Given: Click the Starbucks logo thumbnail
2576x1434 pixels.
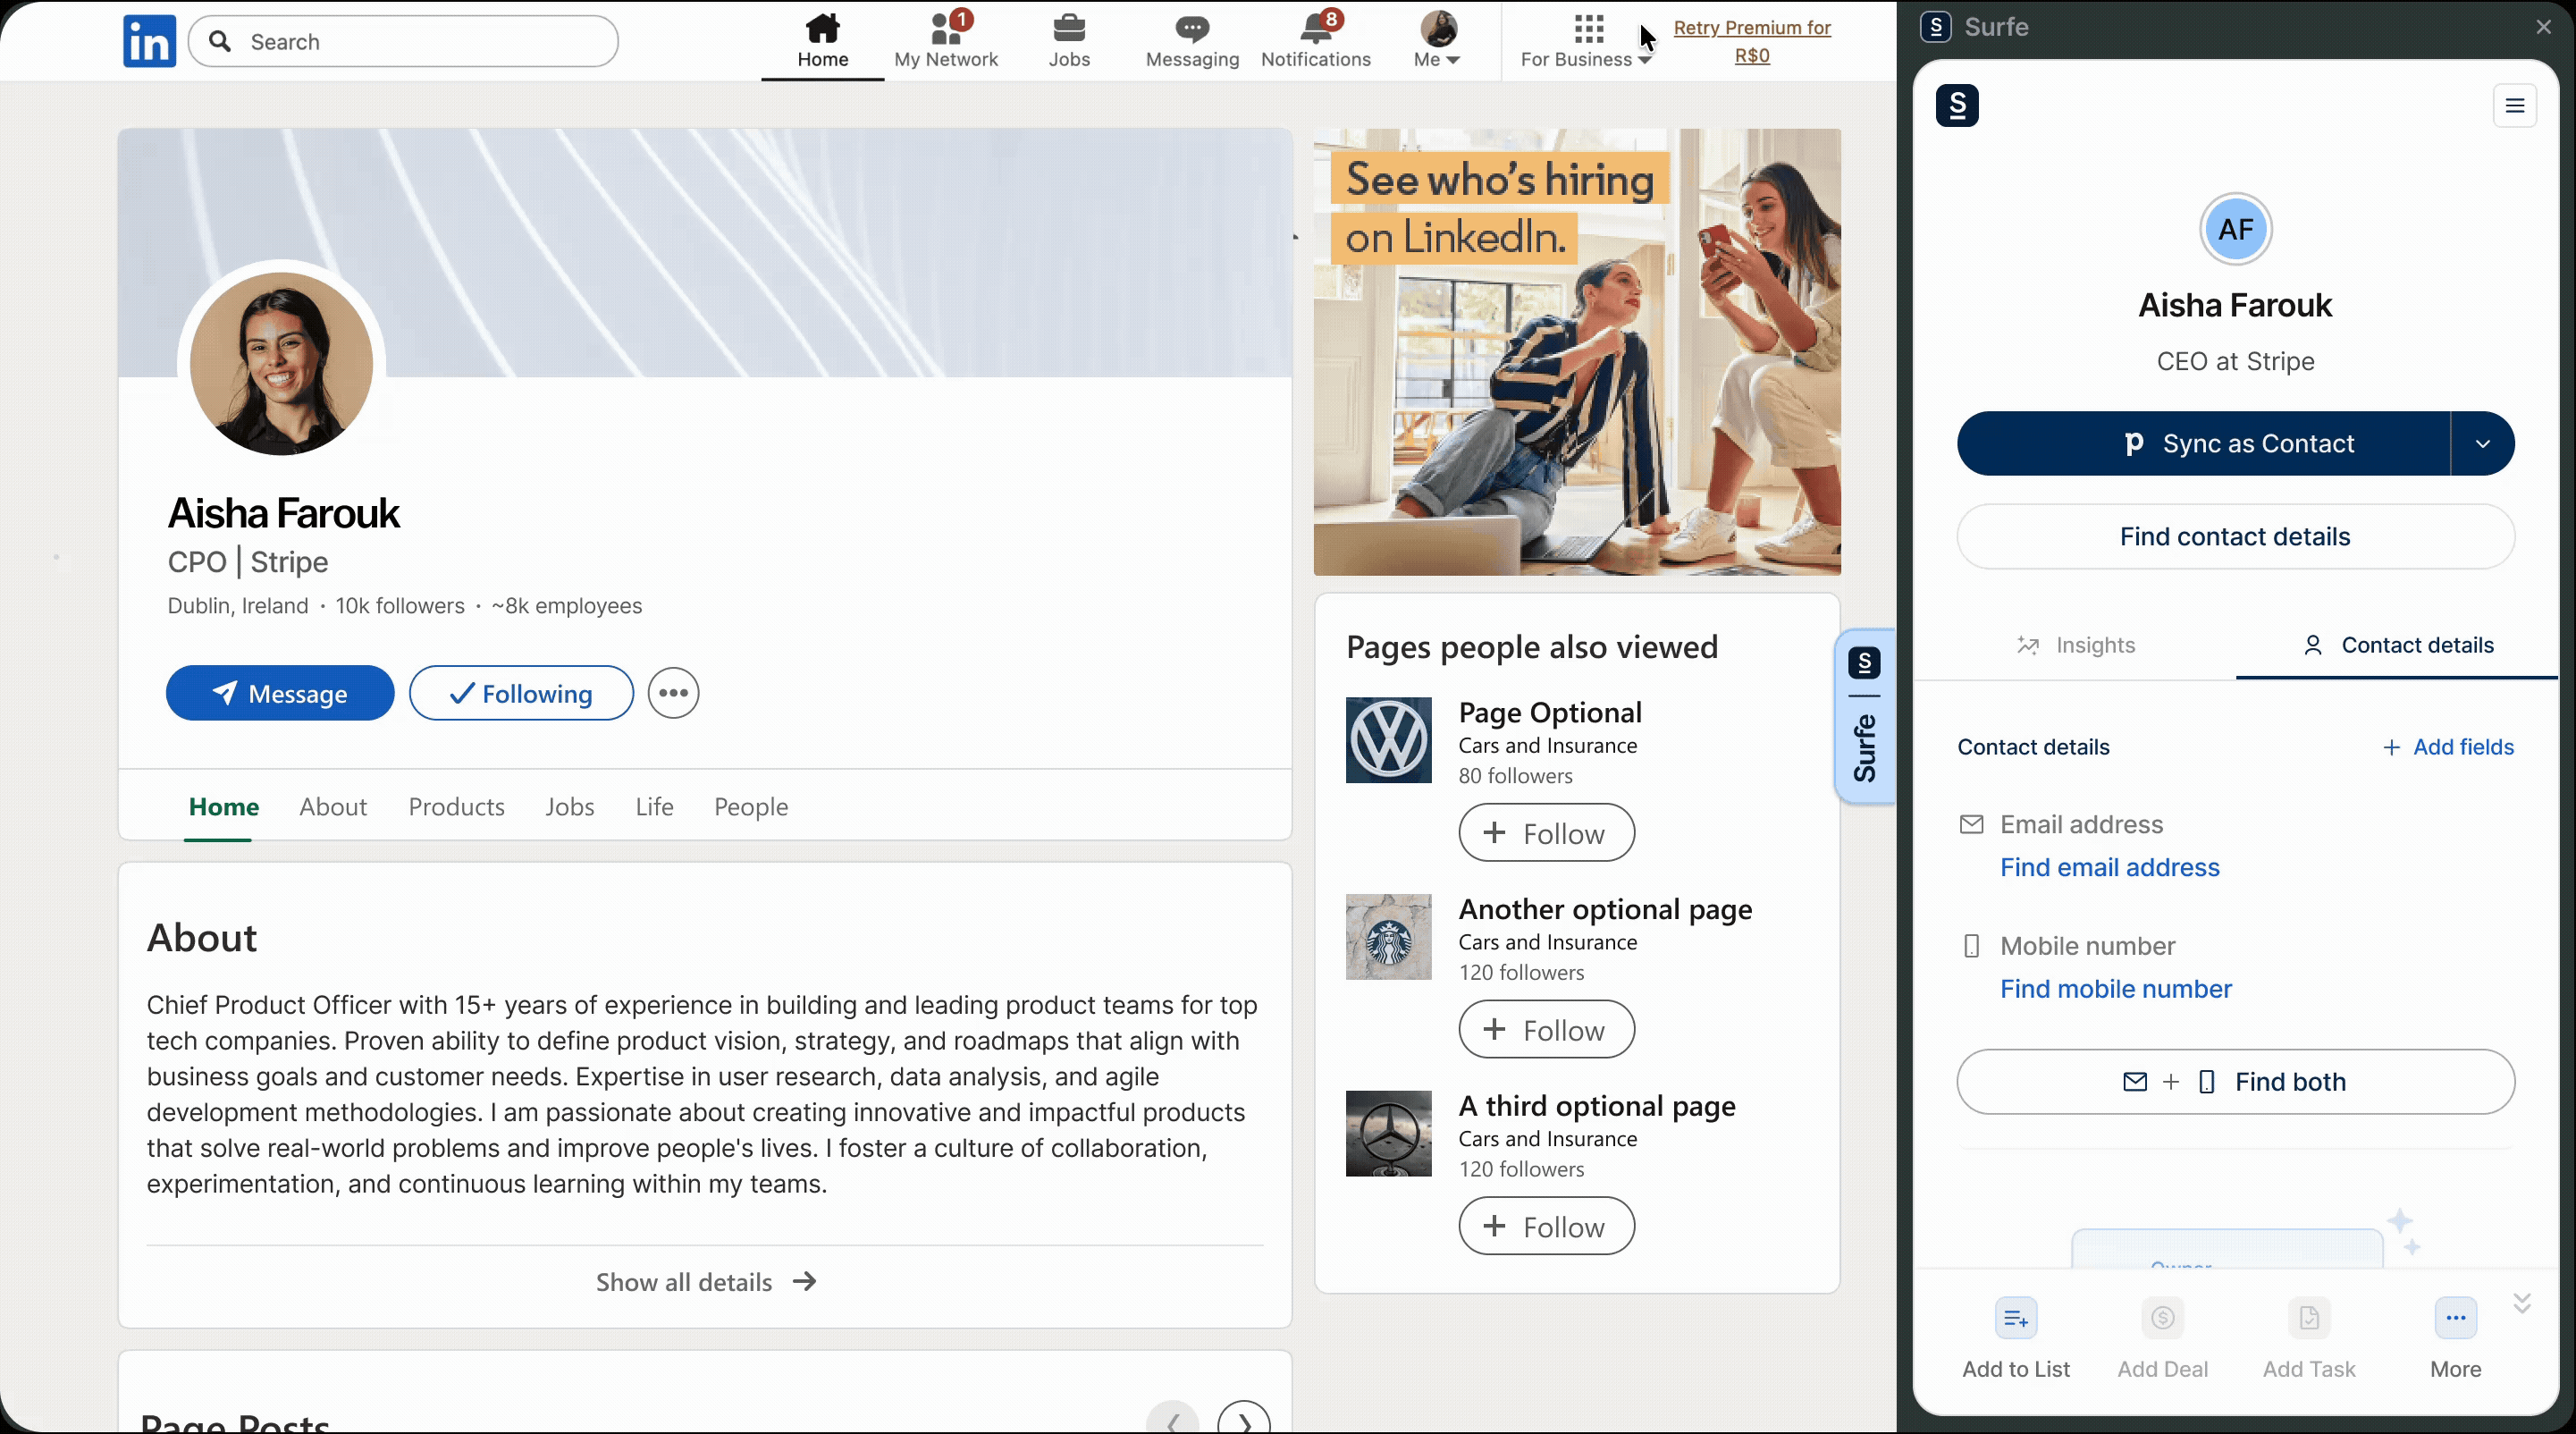Looking at the screenshot, I should [x=1388, y=937].
